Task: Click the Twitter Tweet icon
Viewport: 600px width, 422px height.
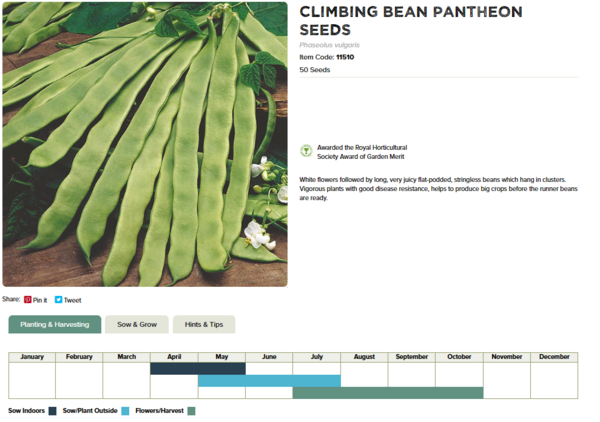Action: coord(59,300)
